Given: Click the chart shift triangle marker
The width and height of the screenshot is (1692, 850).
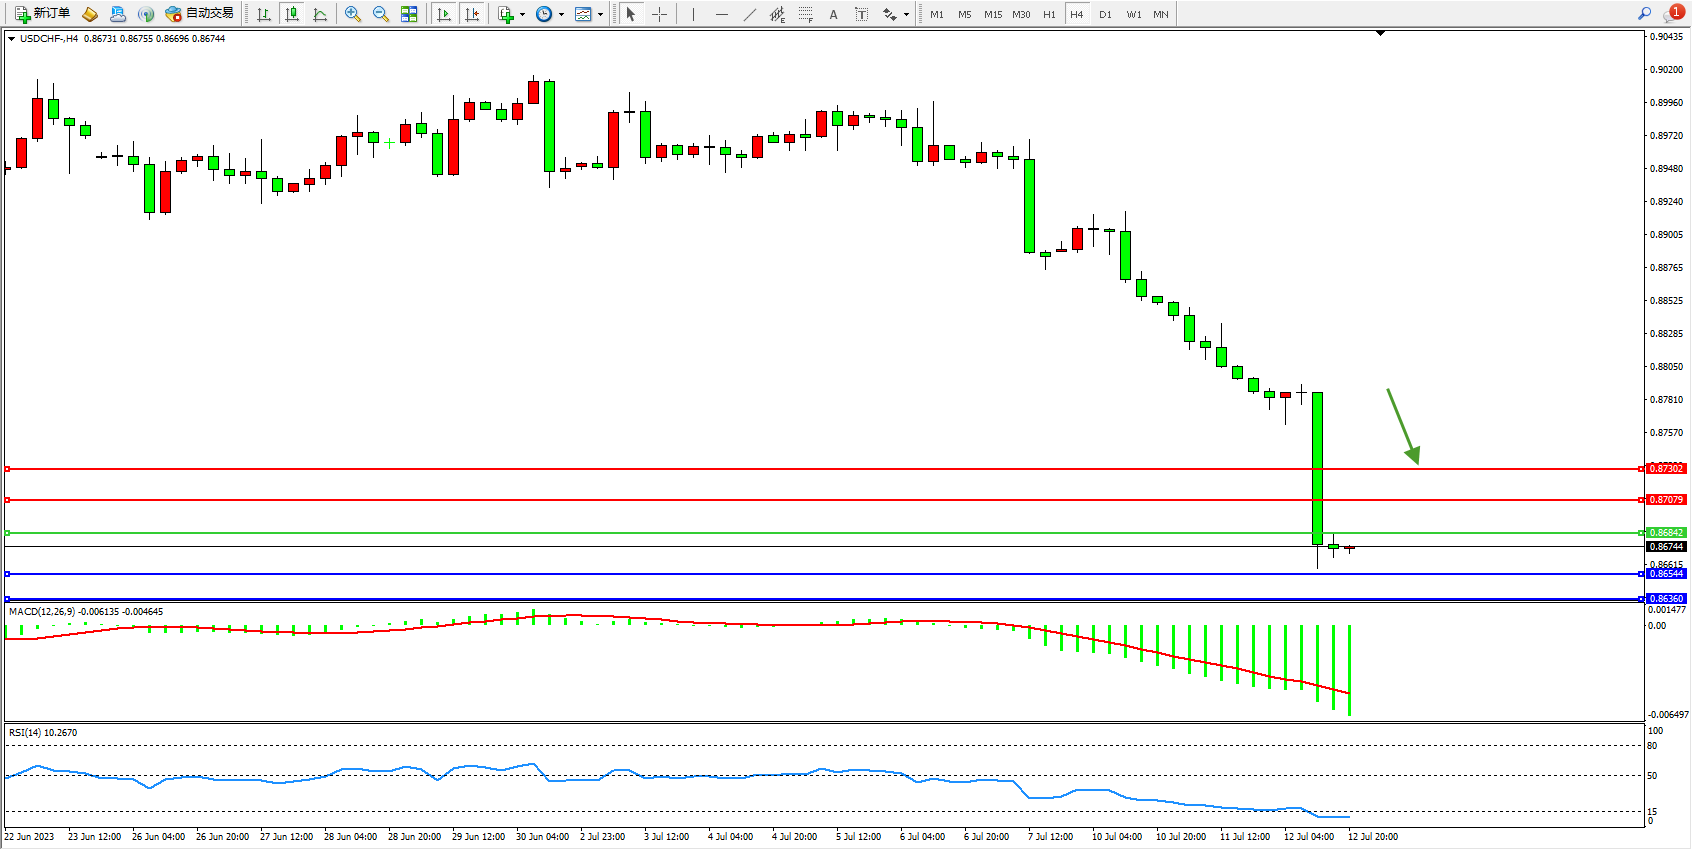Looking at the screenshot, I should click(x=1380, y=33).
